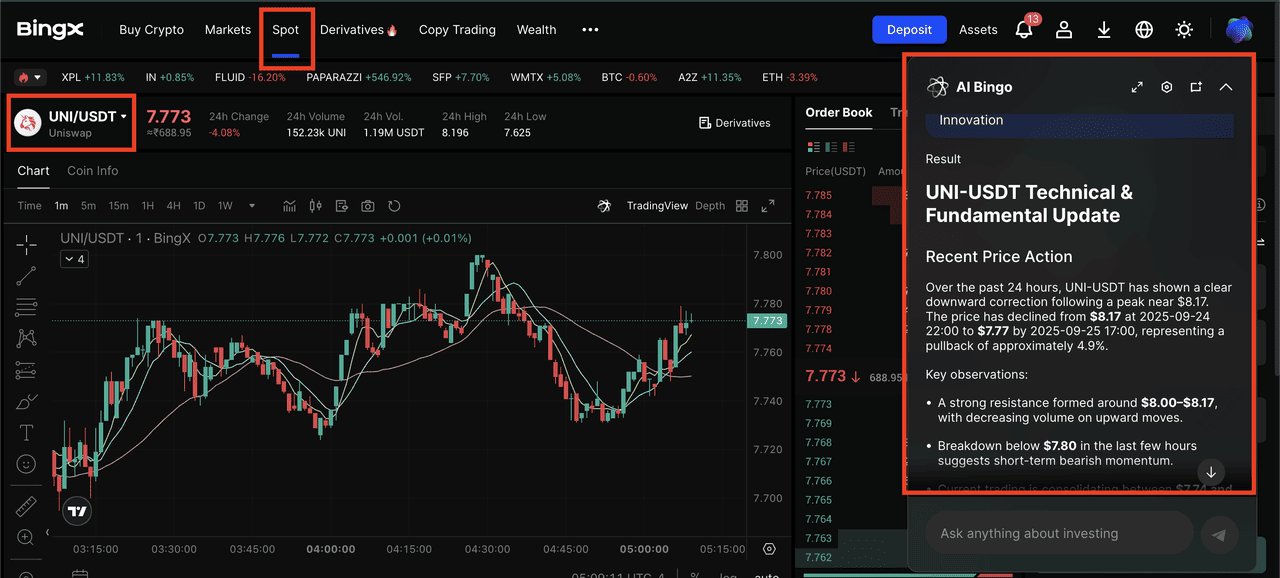Send the AI Bingo message
The image size is (1280, 578).
1219,535
